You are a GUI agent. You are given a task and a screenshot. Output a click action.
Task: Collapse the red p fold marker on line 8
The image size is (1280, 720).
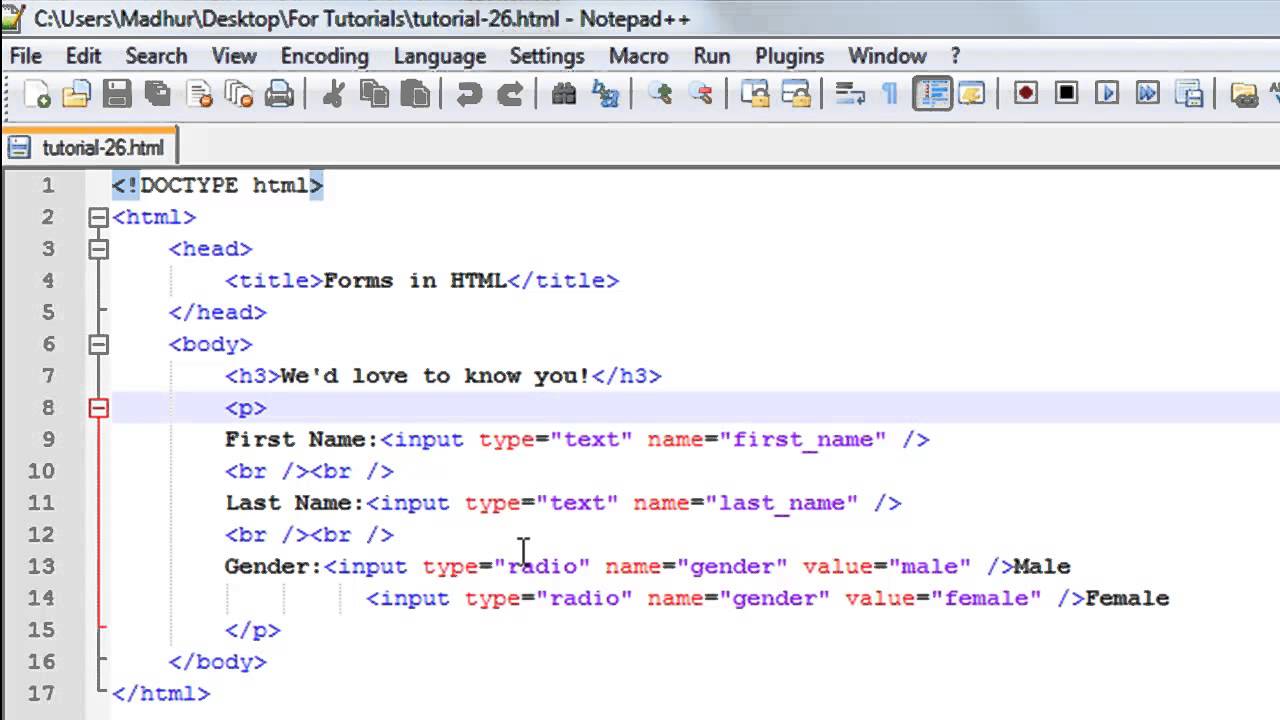(98, 408)
